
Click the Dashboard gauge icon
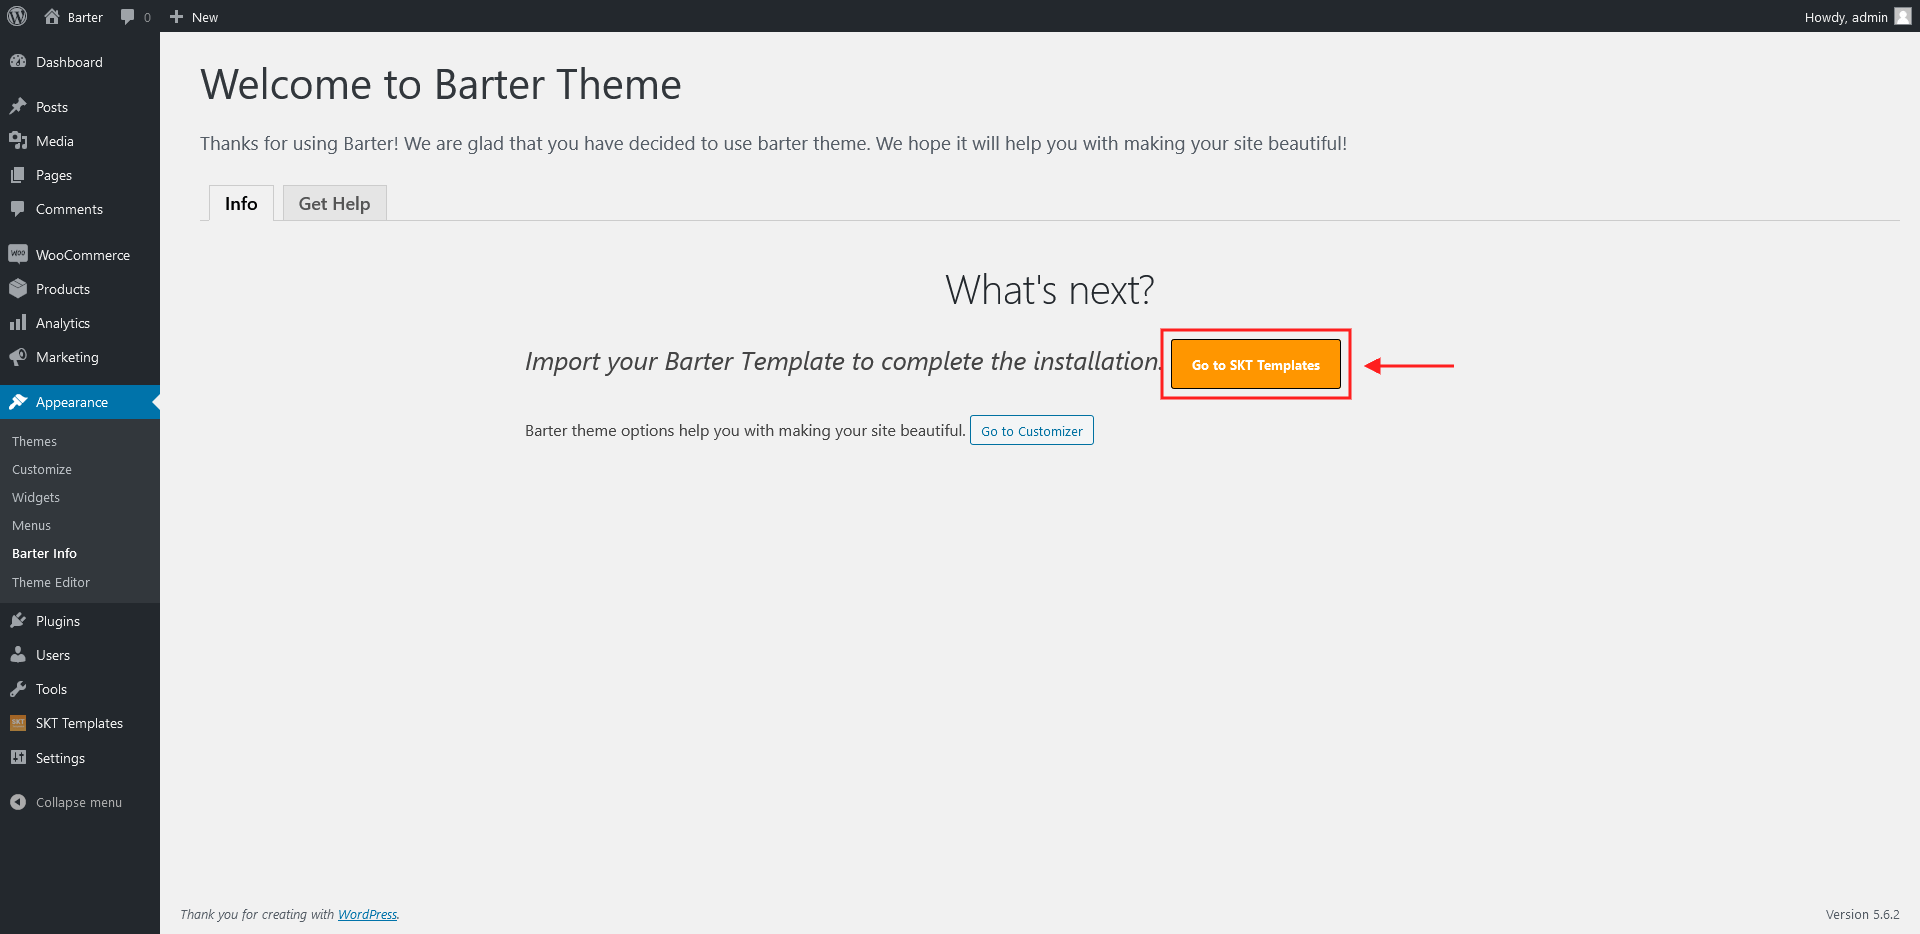coord(18,61)
